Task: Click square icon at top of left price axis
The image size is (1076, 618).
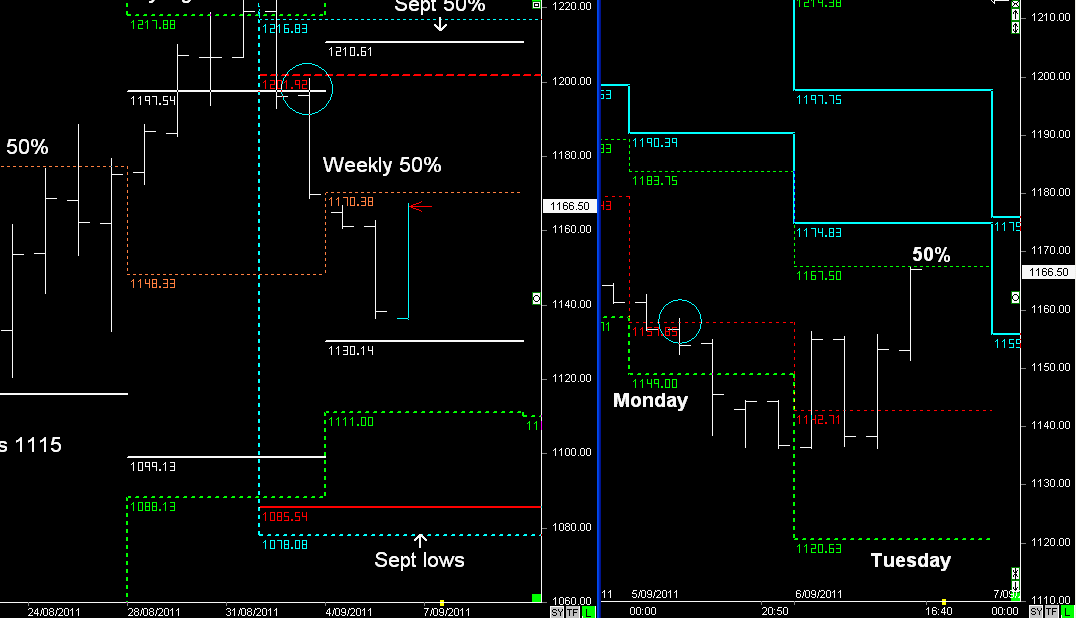Action: [537, 5]
